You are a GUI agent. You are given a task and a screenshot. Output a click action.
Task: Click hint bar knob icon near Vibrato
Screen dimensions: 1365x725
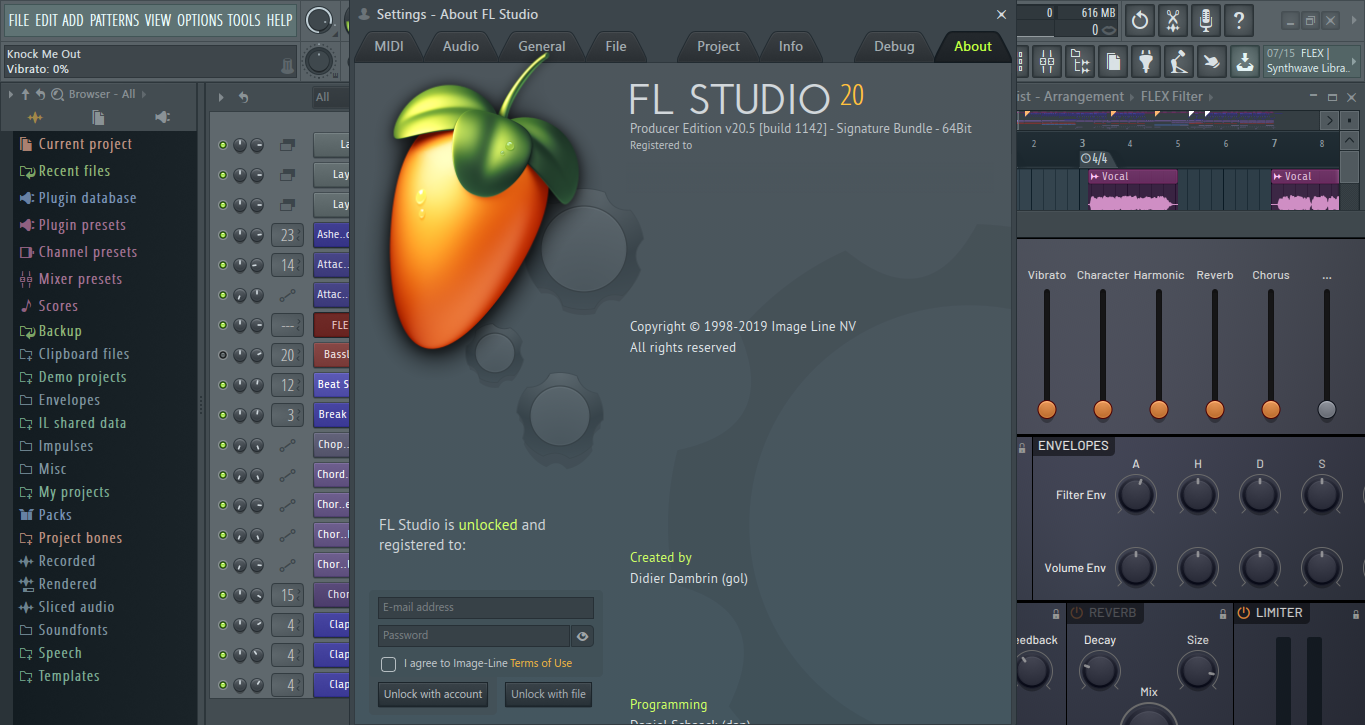pos(287,64)
